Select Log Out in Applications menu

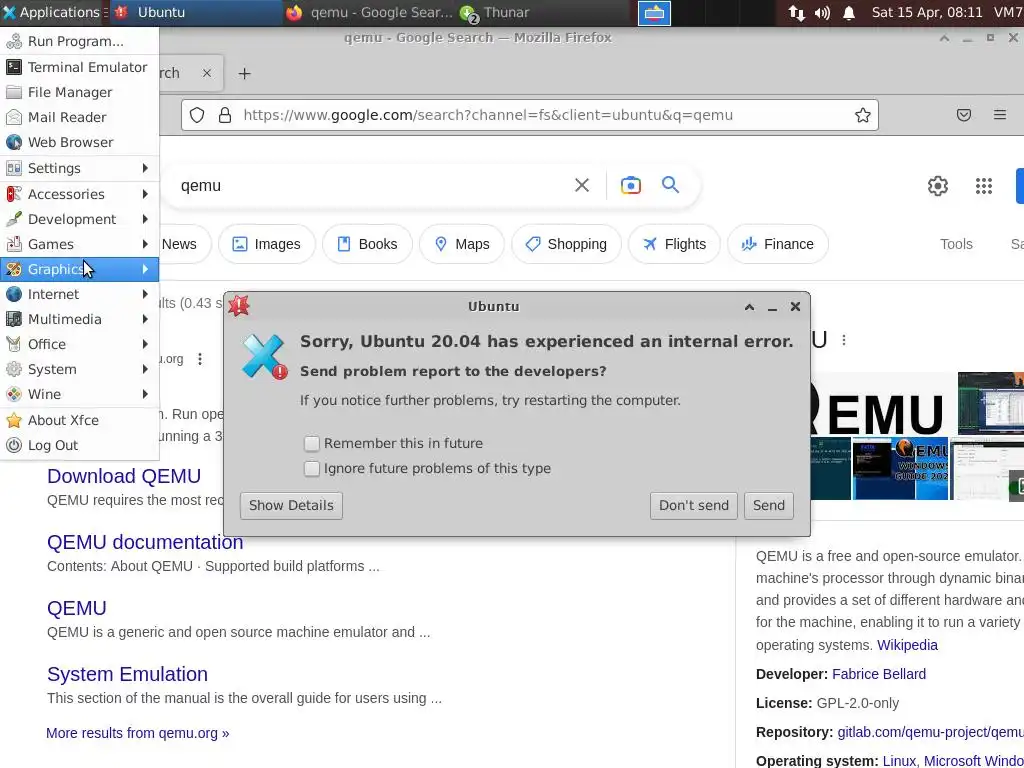tap(79, 445)
